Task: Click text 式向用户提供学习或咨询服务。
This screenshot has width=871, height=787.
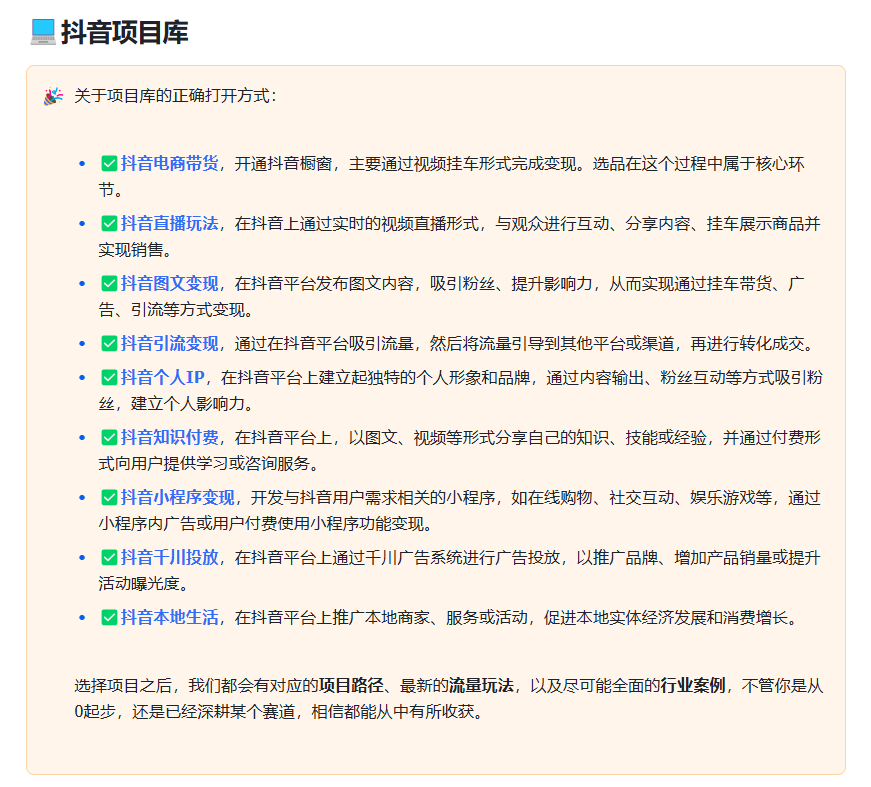Action: click(x=210, y=463)
